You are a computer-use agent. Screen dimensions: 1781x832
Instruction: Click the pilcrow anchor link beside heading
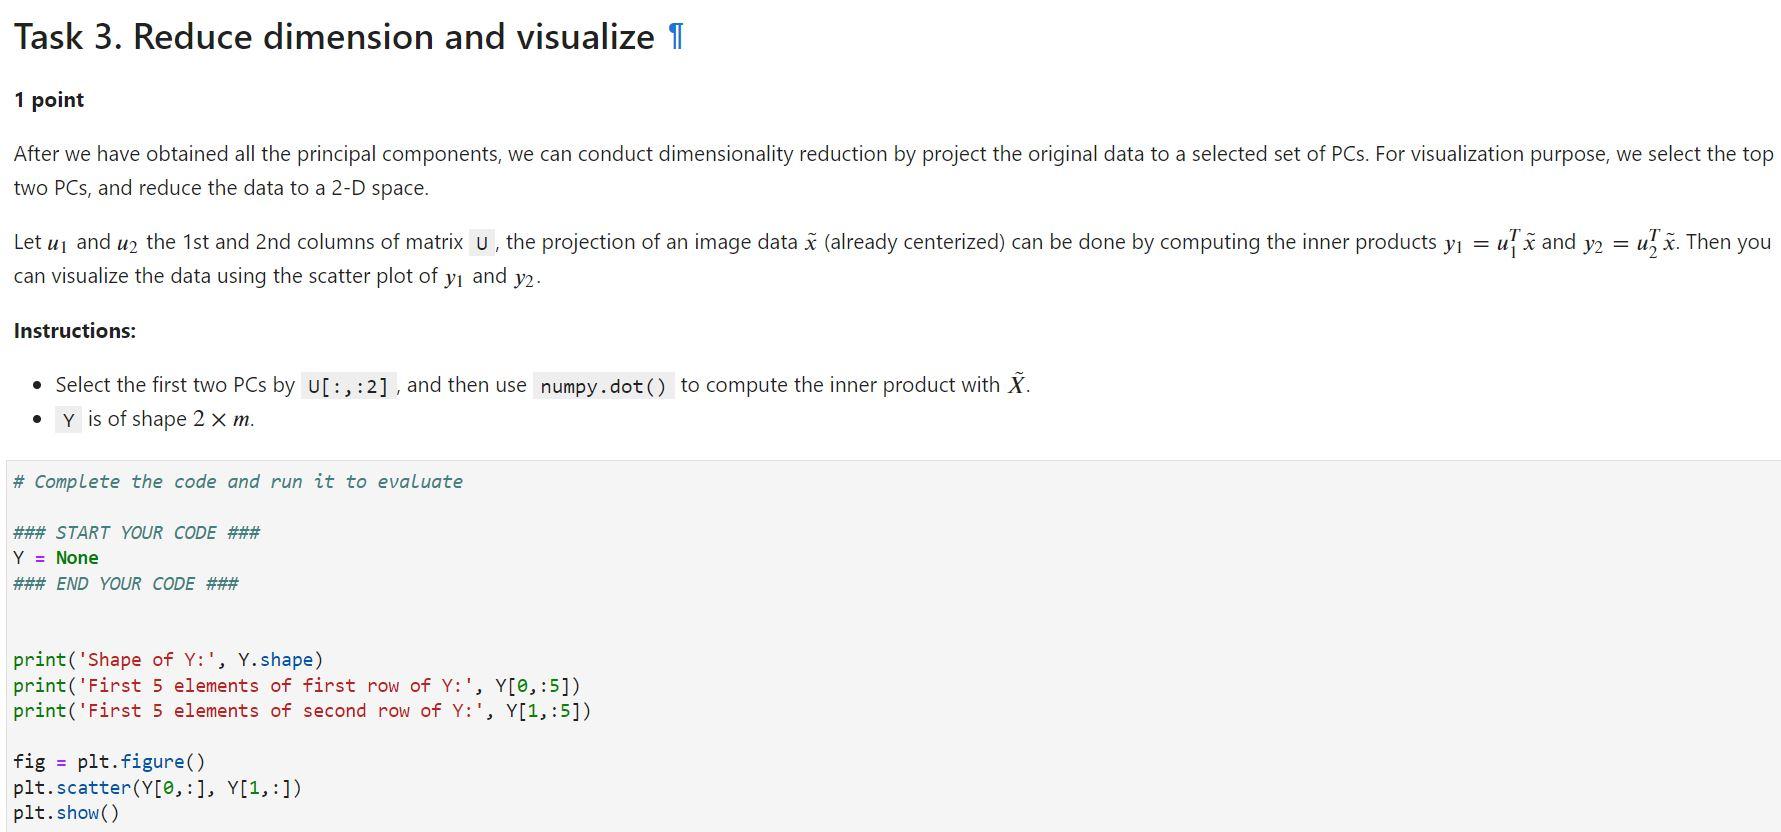(x=676, y=37)
